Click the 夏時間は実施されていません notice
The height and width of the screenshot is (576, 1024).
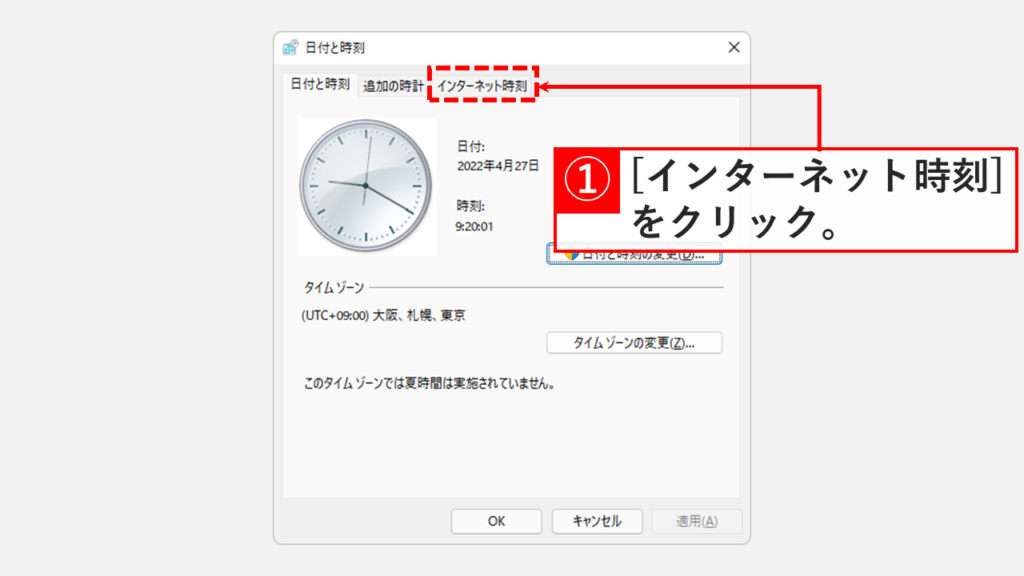tap(429, 384)
